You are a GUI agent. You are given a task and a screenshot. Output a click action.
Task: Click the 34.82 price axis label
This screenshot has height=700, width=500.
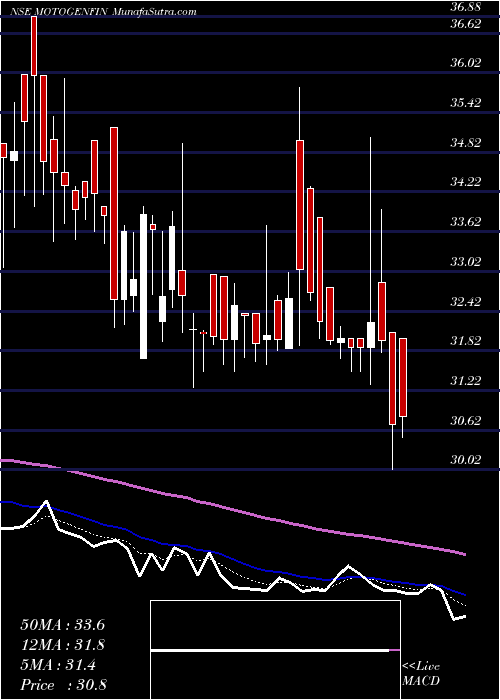(x=465, y=143)
